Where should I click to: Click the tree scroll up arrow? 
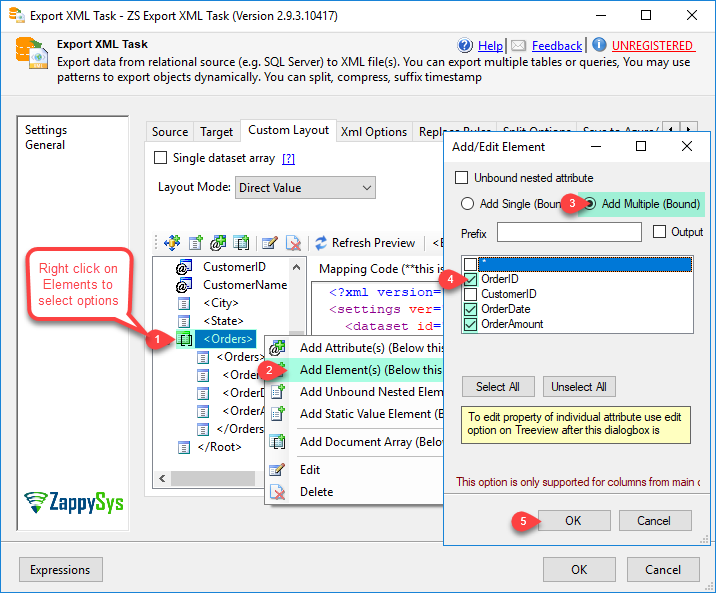(296, 267)
